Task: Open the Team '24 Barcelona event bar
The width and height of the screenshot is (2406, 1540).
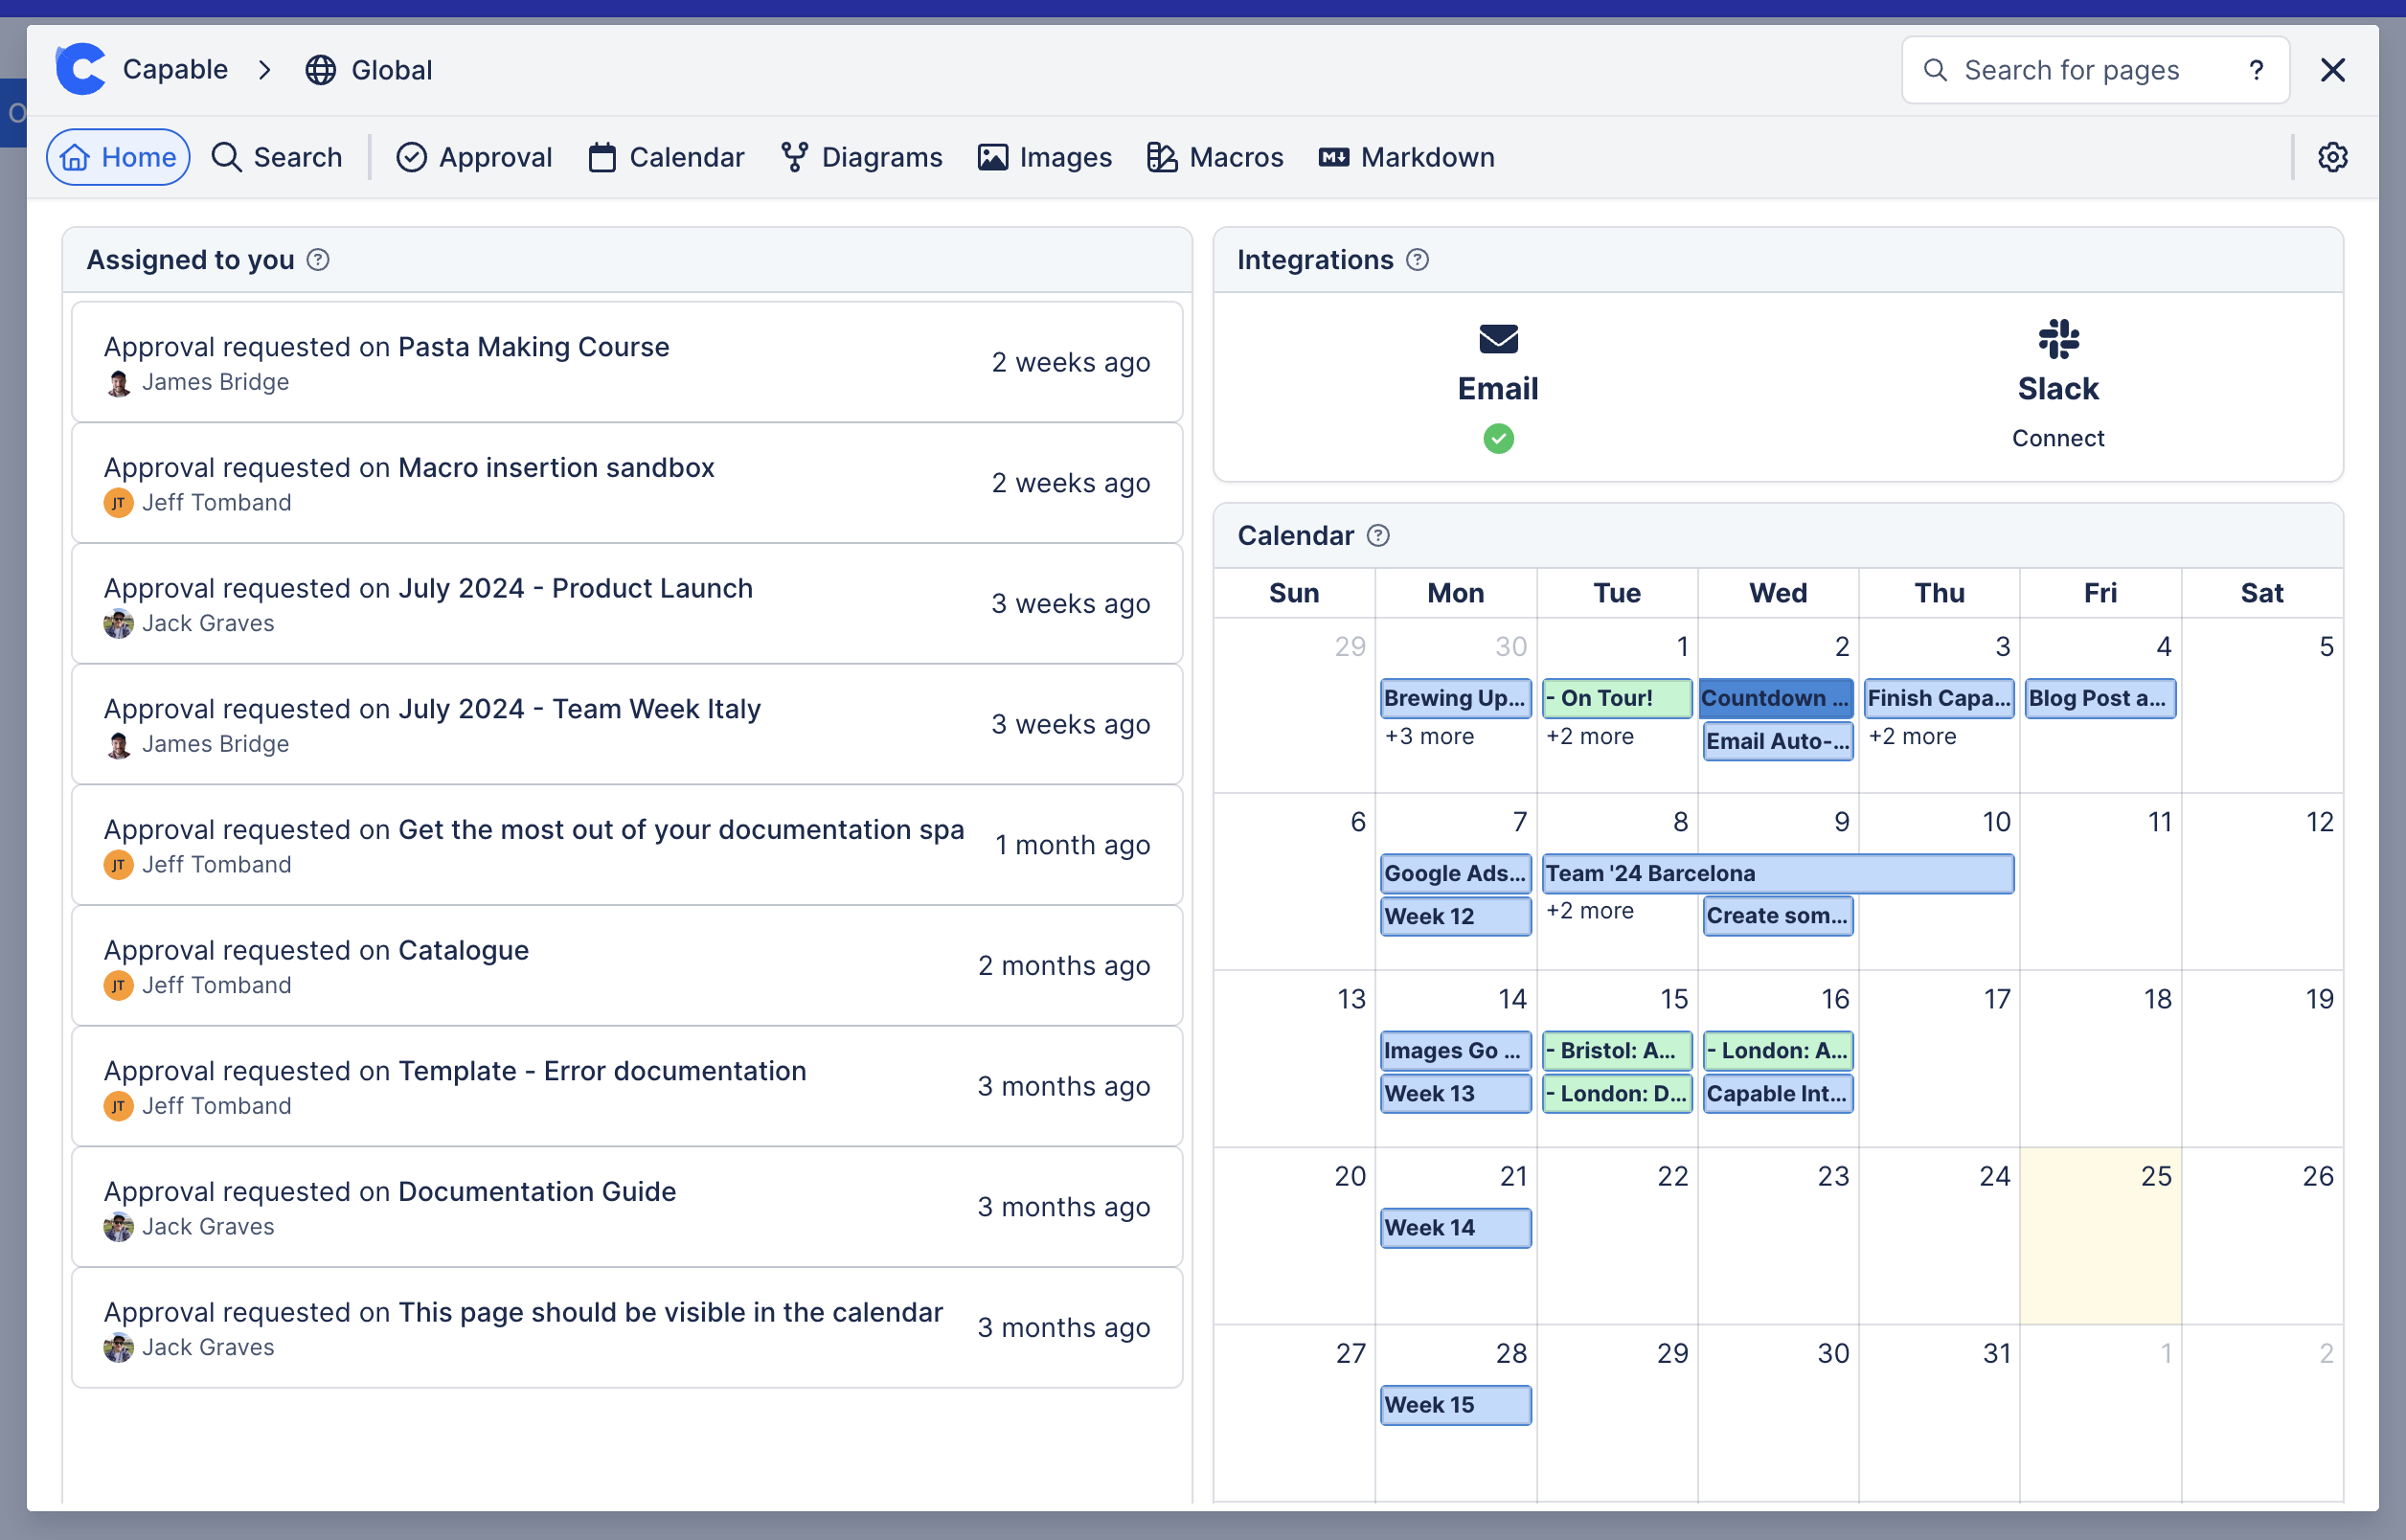Action: 1777,873
